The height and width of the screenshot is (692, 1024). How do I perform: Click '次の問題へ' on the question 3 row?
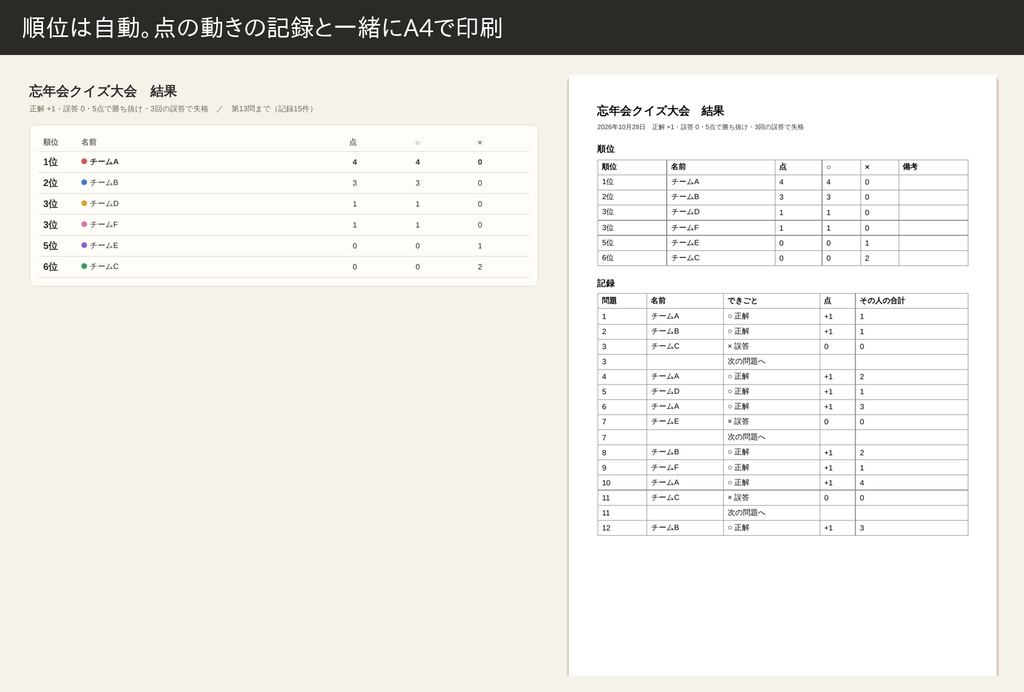pos(746,361)
